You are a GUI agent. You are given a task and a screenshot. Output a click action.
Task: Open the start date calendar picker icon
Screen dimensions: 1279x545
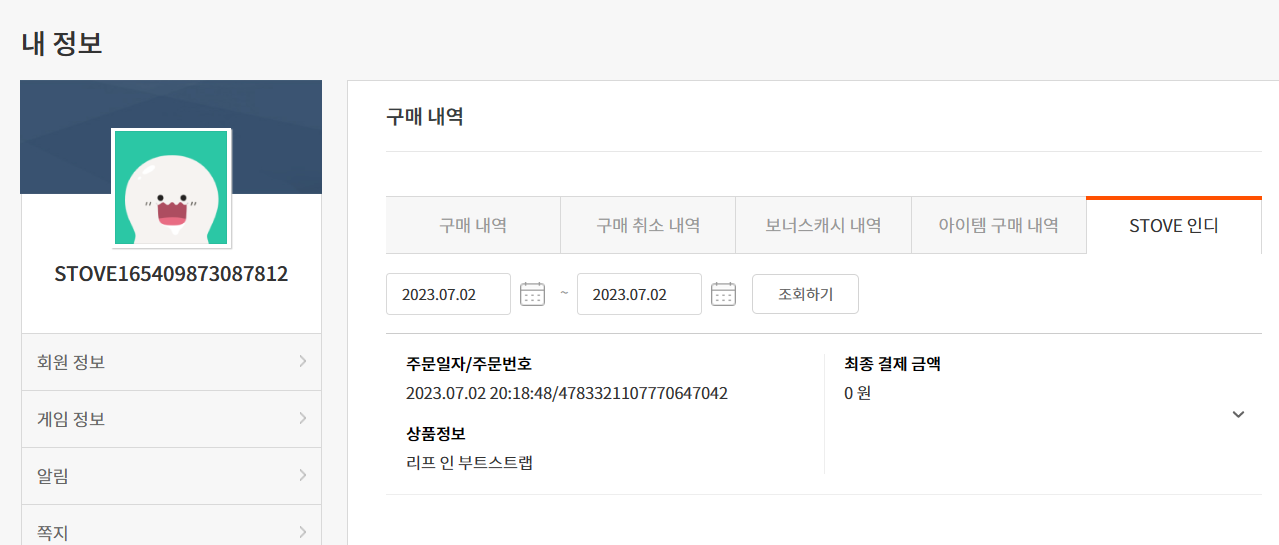[x=532, y=294]
